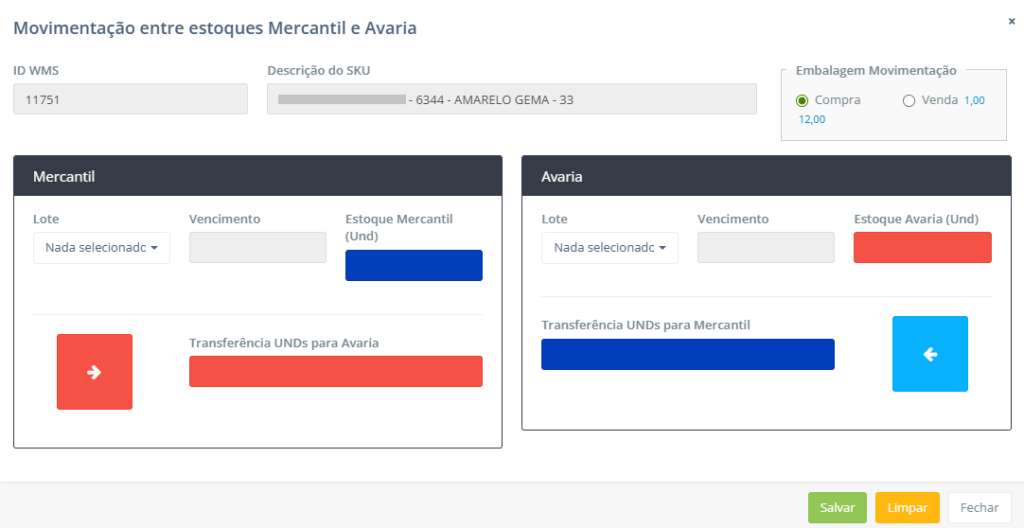Click the 1,00 value next to Venda
The width and height of the screenshot is (1024, 528).
[x=974, y=100]
